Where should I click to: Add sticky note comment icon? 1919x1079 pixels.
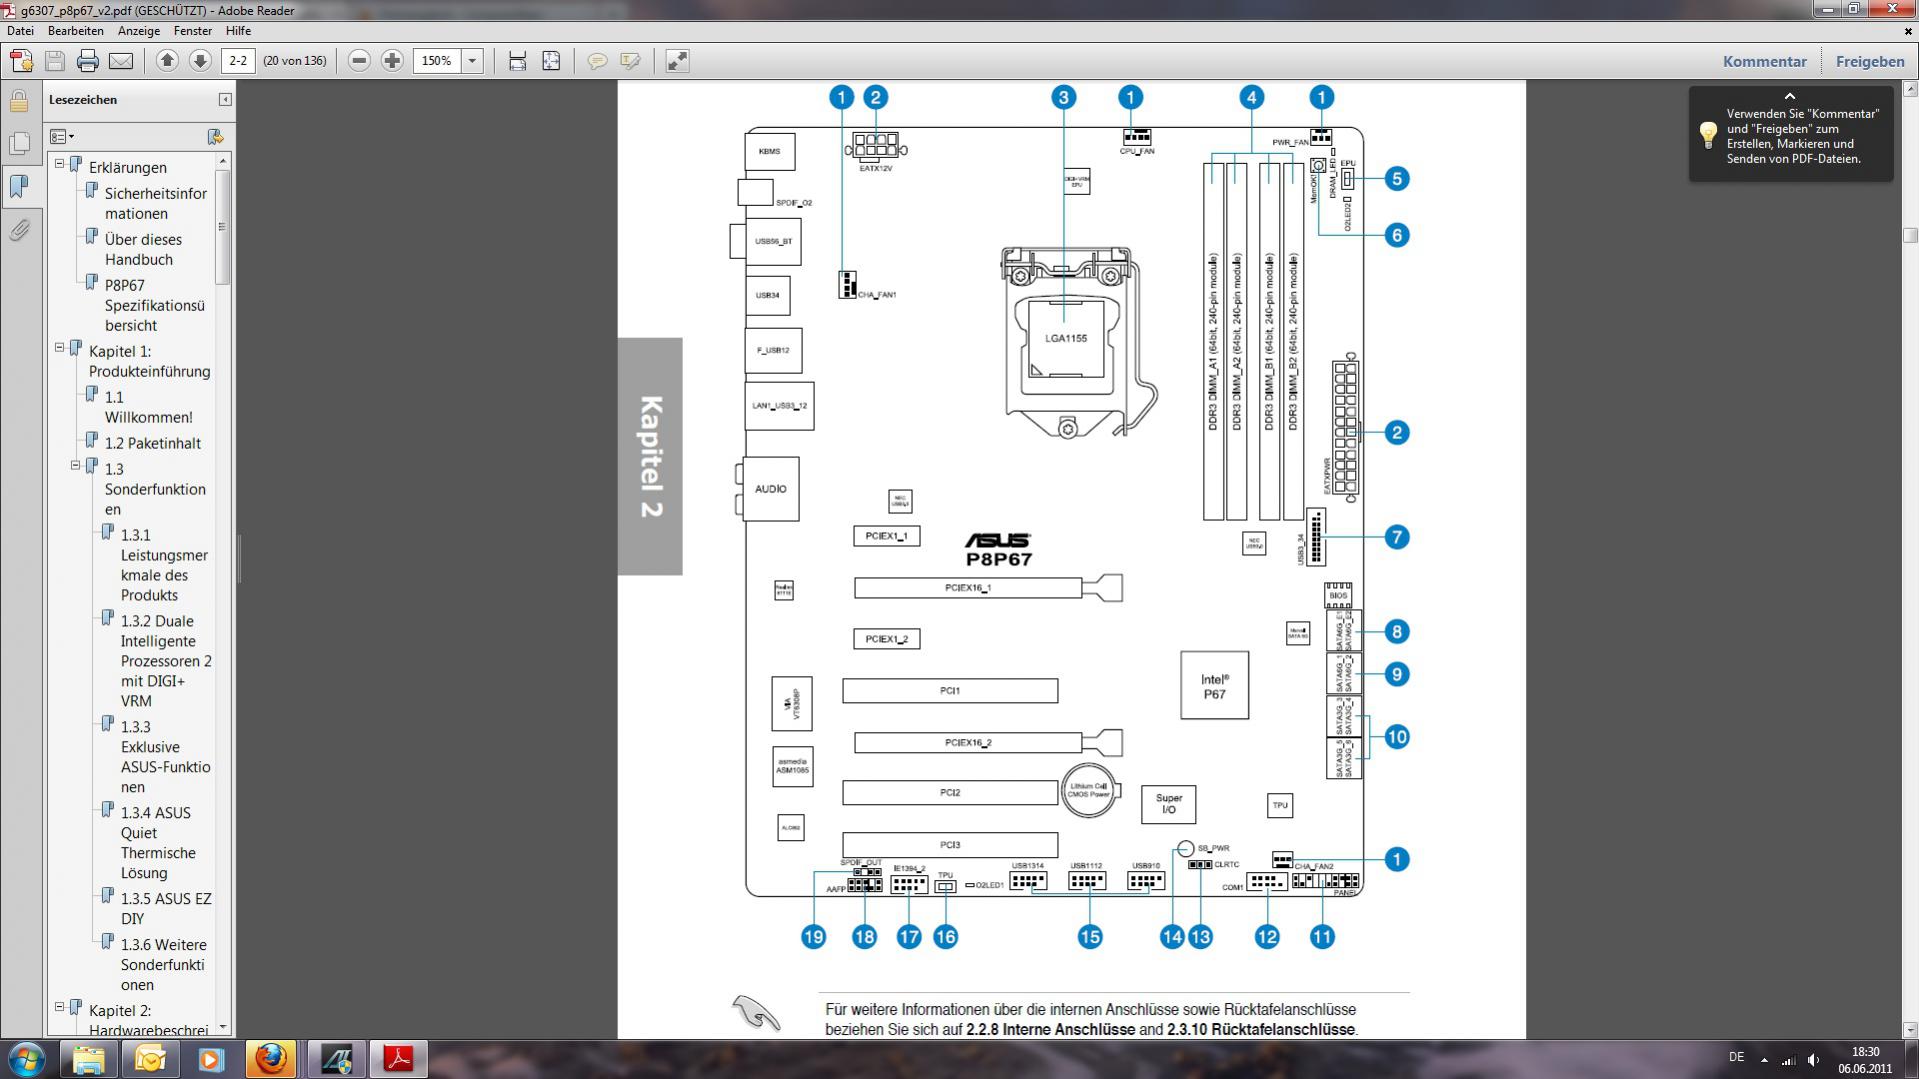coord(597,61)
